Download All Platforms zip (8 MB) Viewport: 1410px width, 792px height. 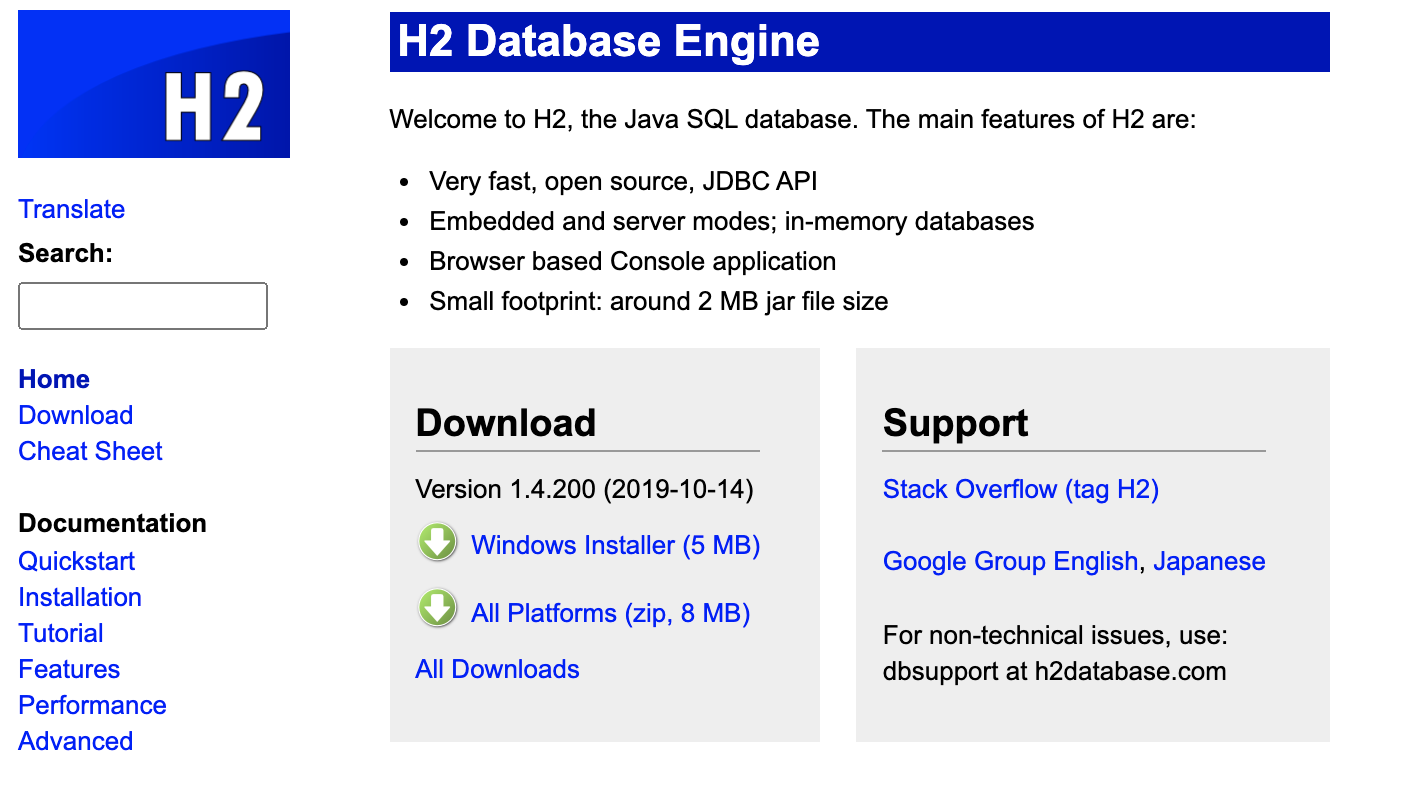(611, 613)
